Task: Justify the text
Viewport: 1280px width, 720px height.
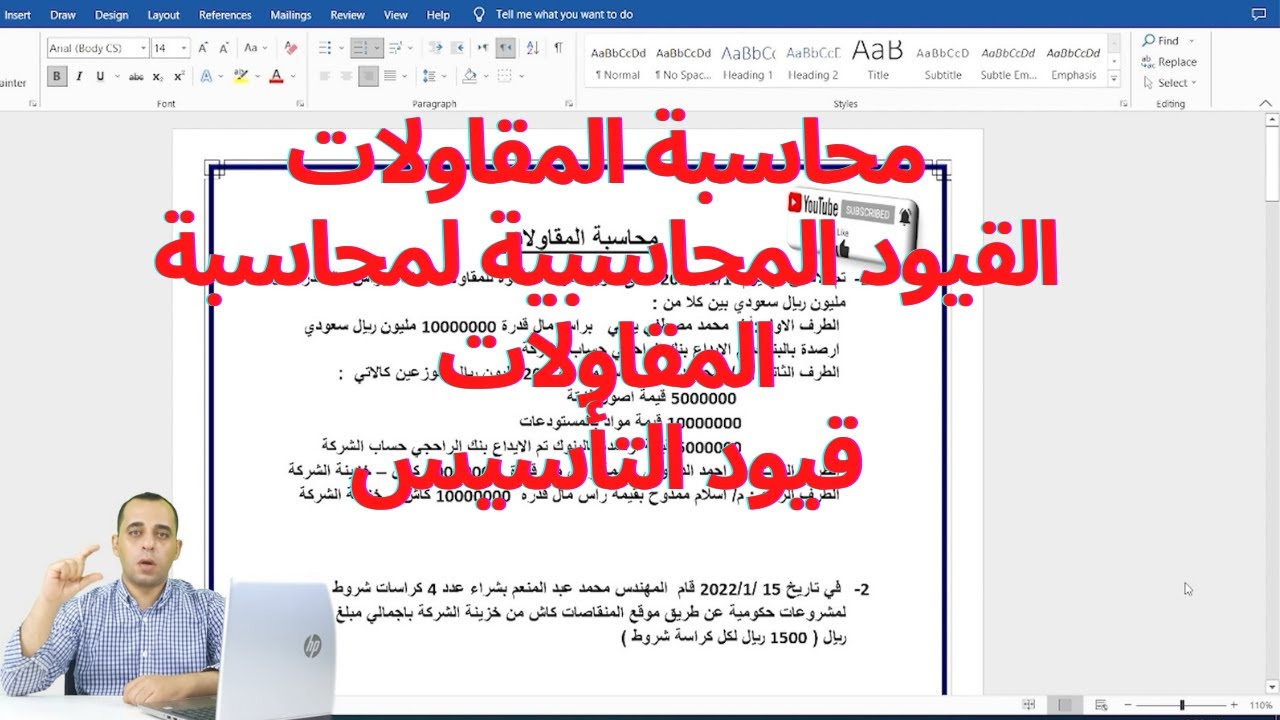Action: [390, 76]
